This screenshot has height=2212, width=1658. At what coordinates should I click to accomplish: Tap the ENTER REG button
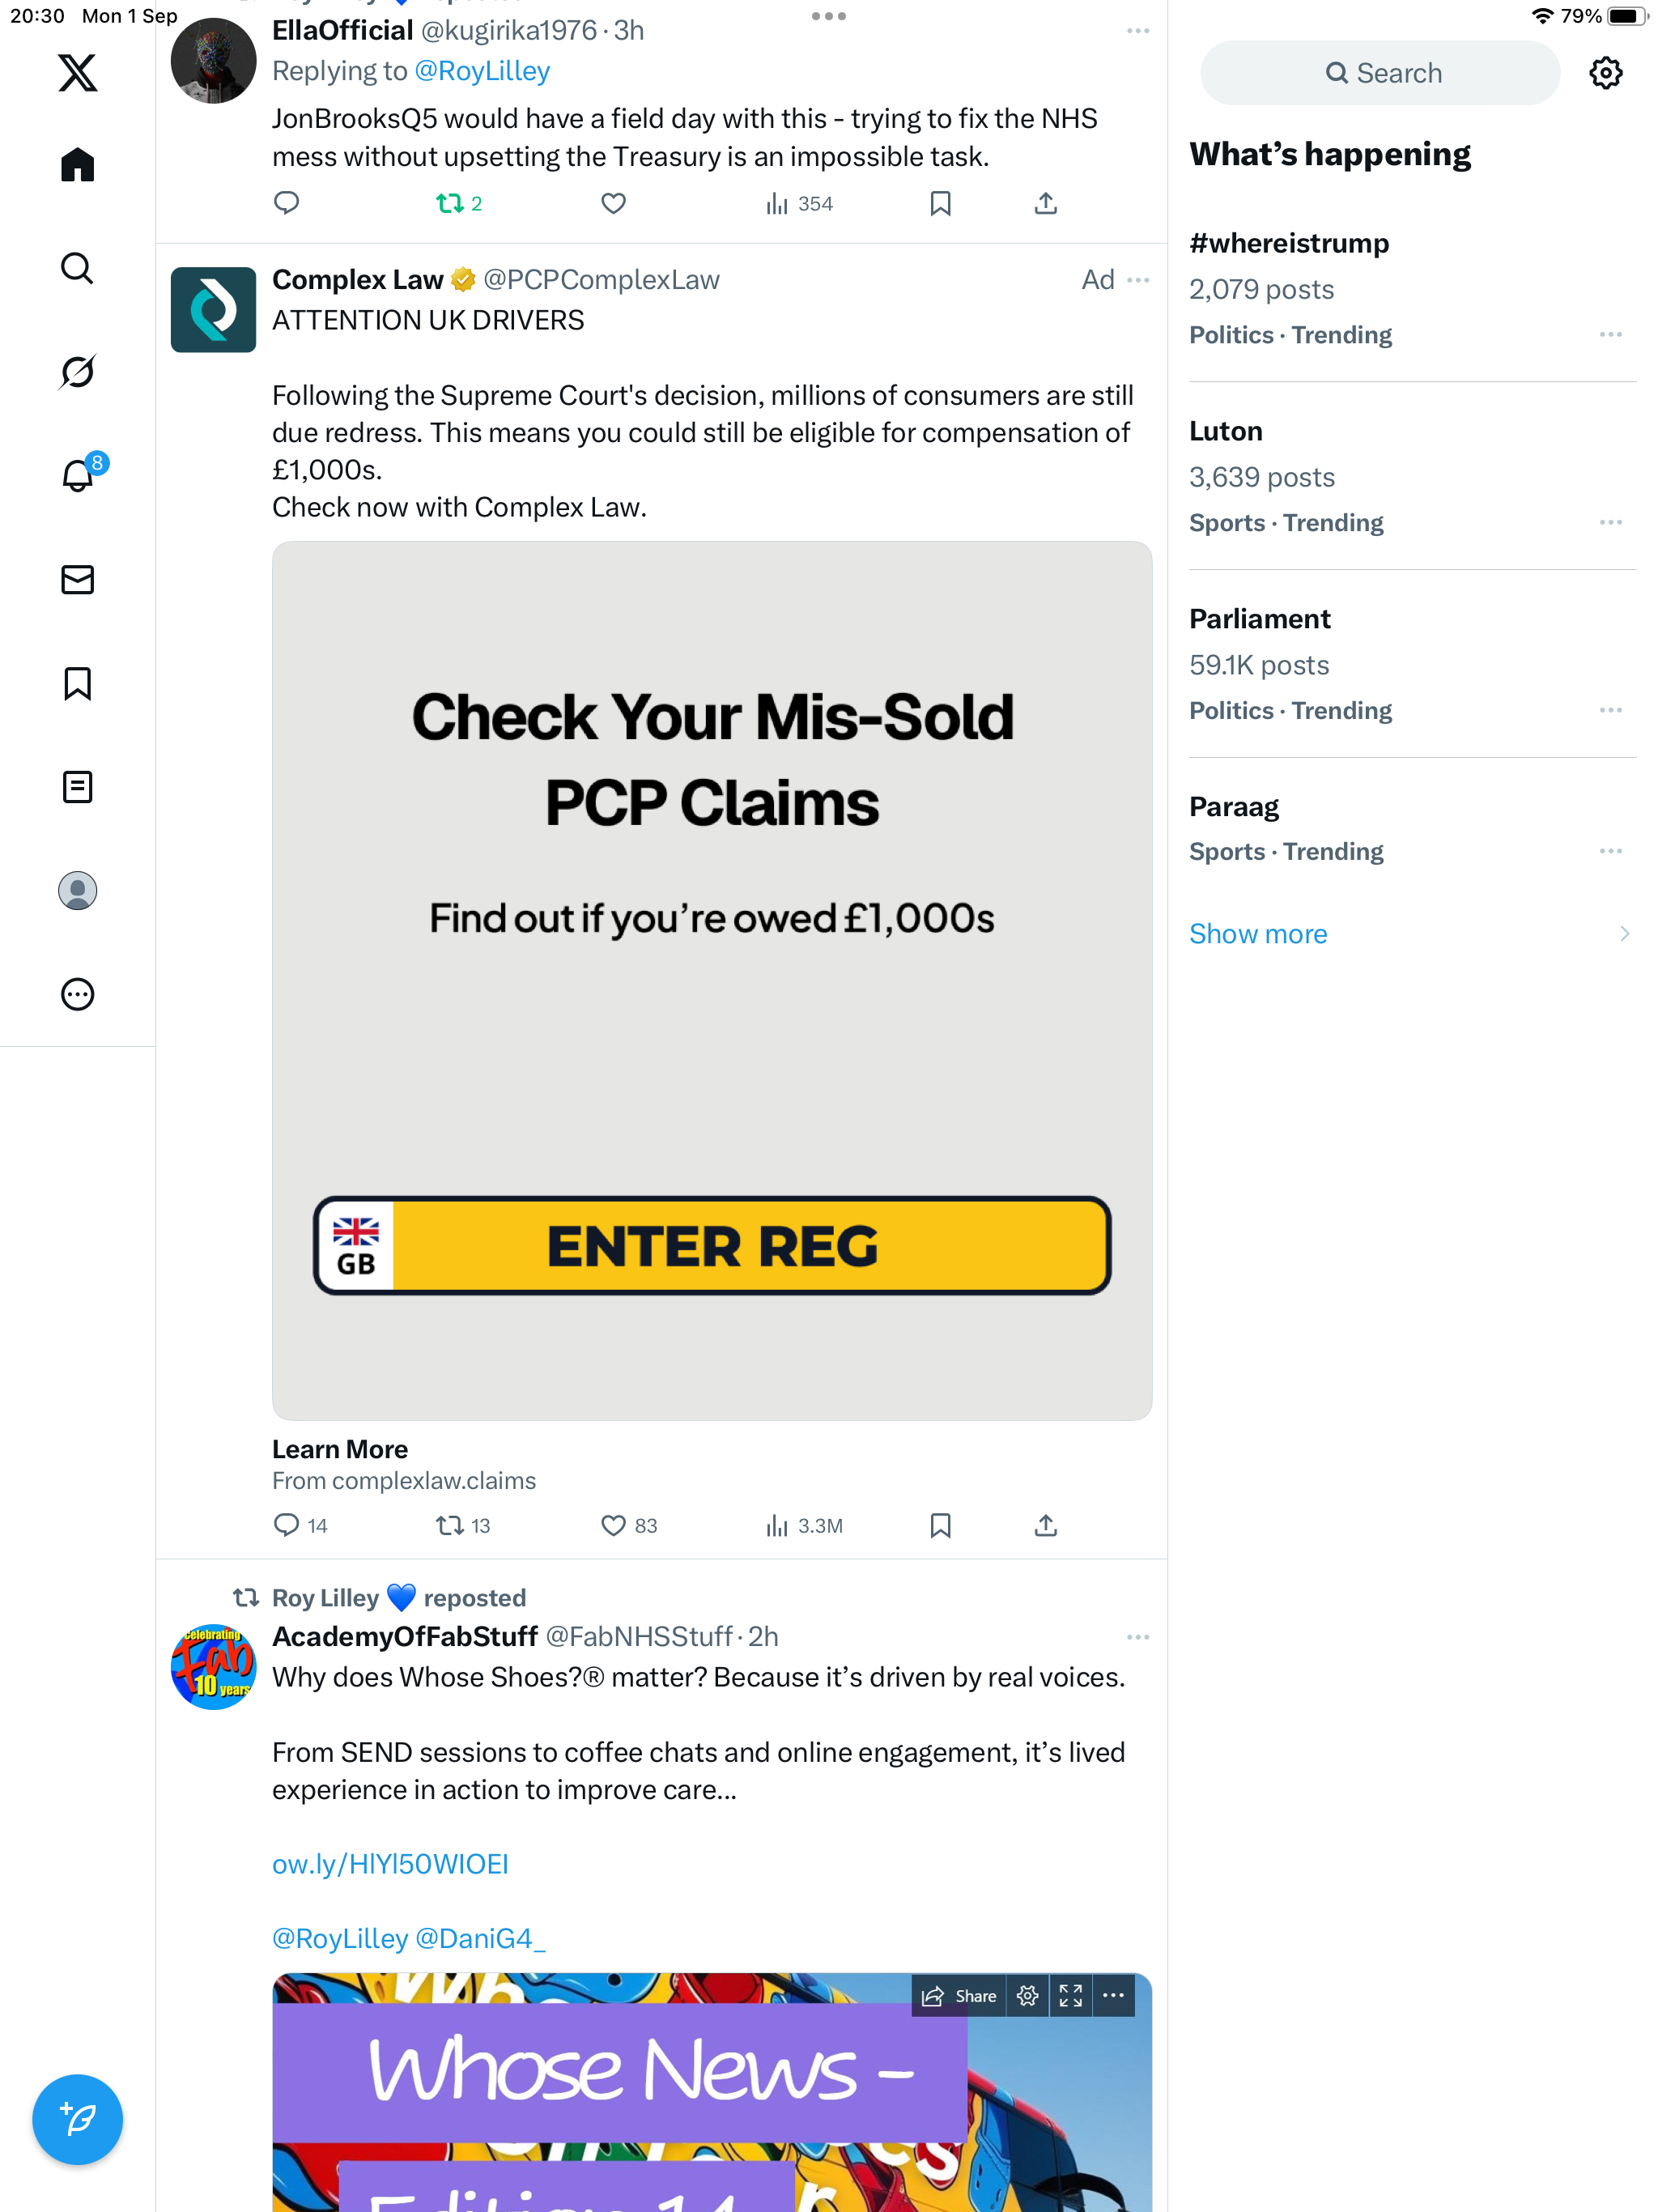712,1246
